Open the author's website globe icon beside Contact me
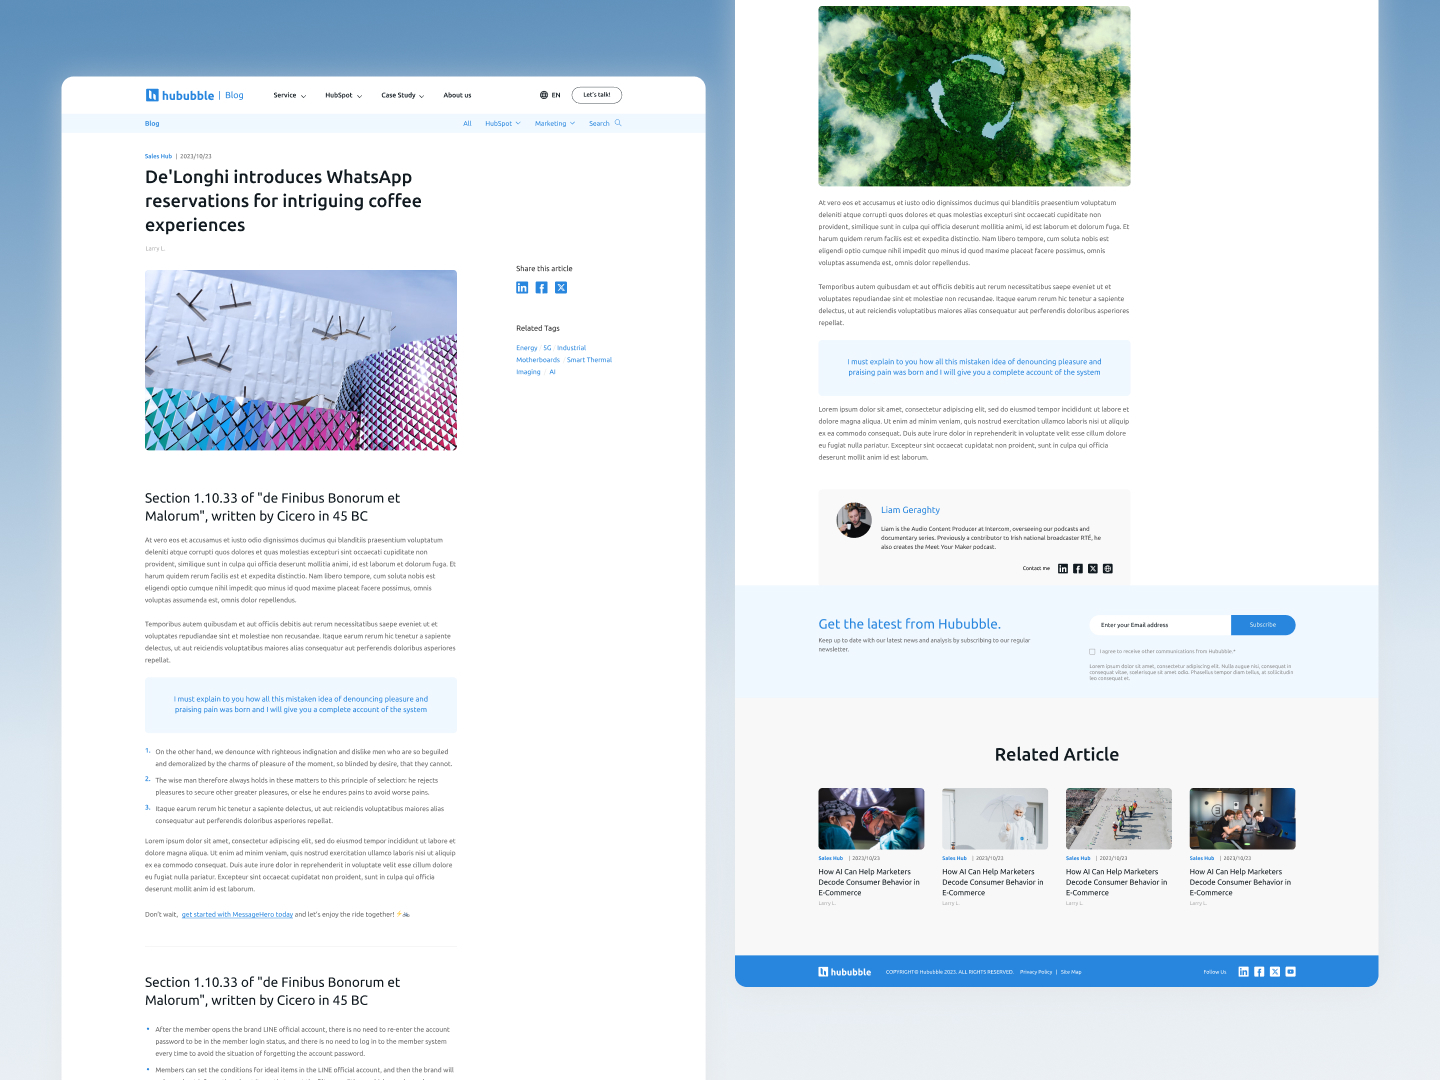The height and width of the screenshot is (1080, 1440). 1108,569
